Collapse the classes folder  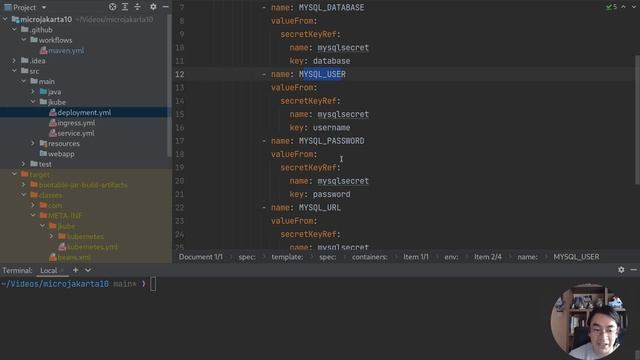pyautogui.click(x=24, y=195)
